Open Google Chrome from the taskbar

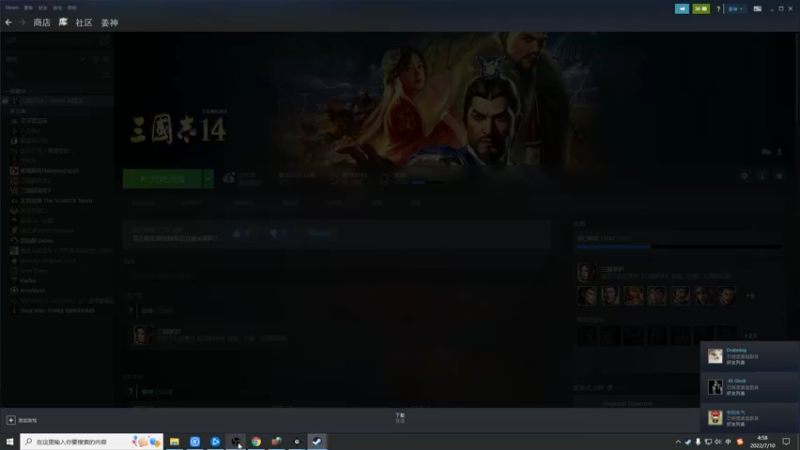click(256, 441)
